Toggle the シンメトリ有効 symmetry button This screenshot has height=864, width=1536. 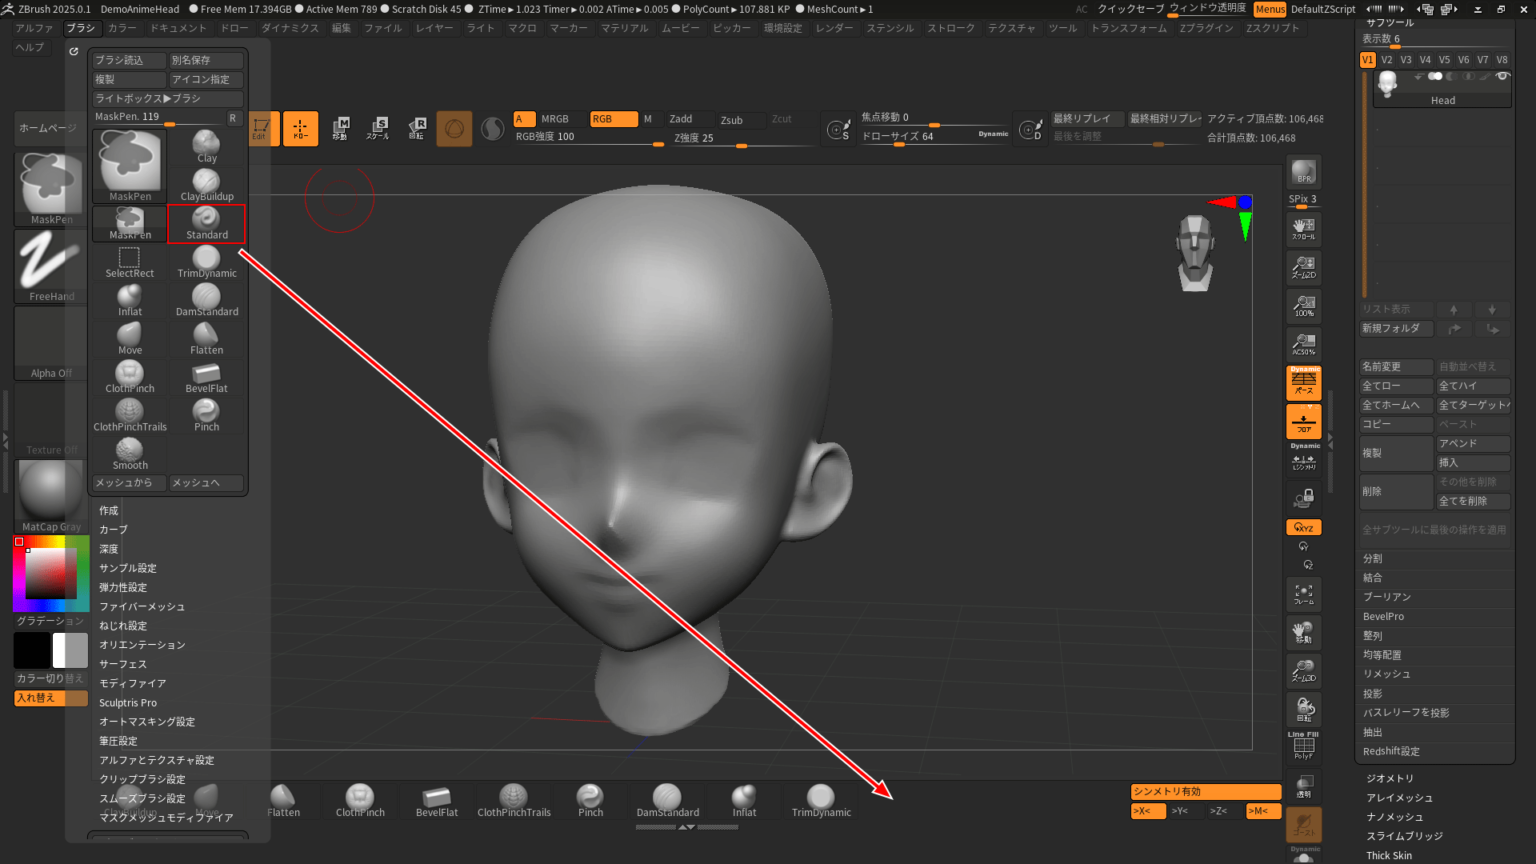(x=1205, y=790)
